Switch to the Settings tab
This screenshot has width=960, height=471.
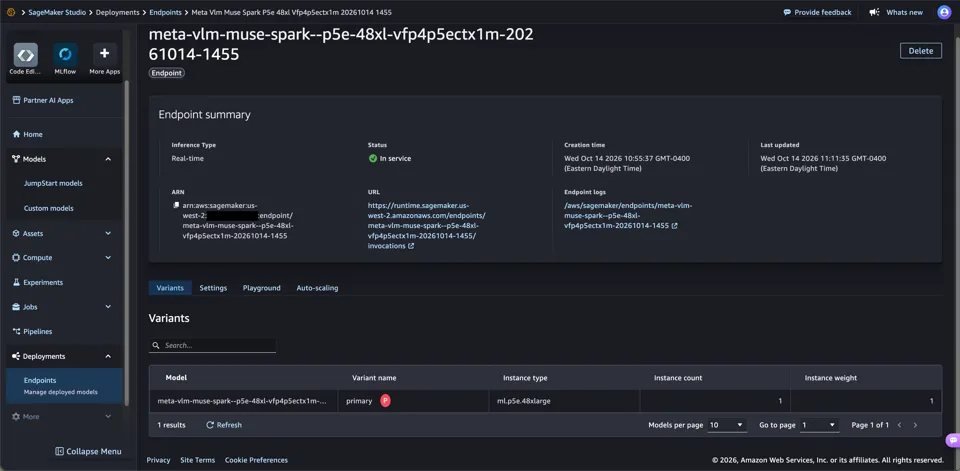(213, 288)
